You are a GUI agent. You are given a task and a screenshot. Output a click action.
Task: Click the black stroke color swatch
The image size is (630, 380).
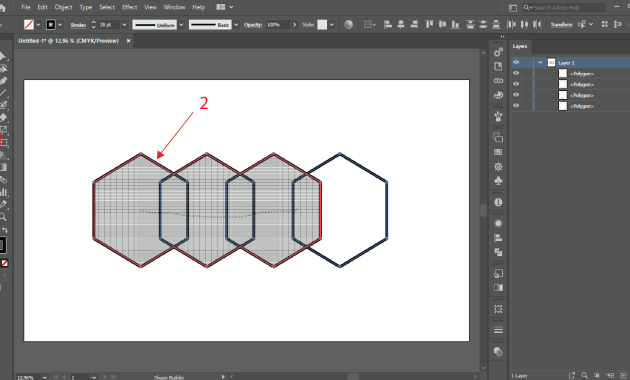pyautogui.click(x=51, y=25)
